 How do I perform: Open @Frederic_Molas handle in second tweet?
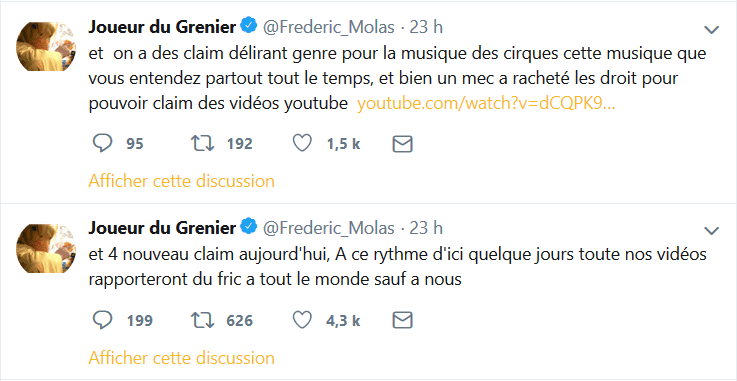point(328,228)
